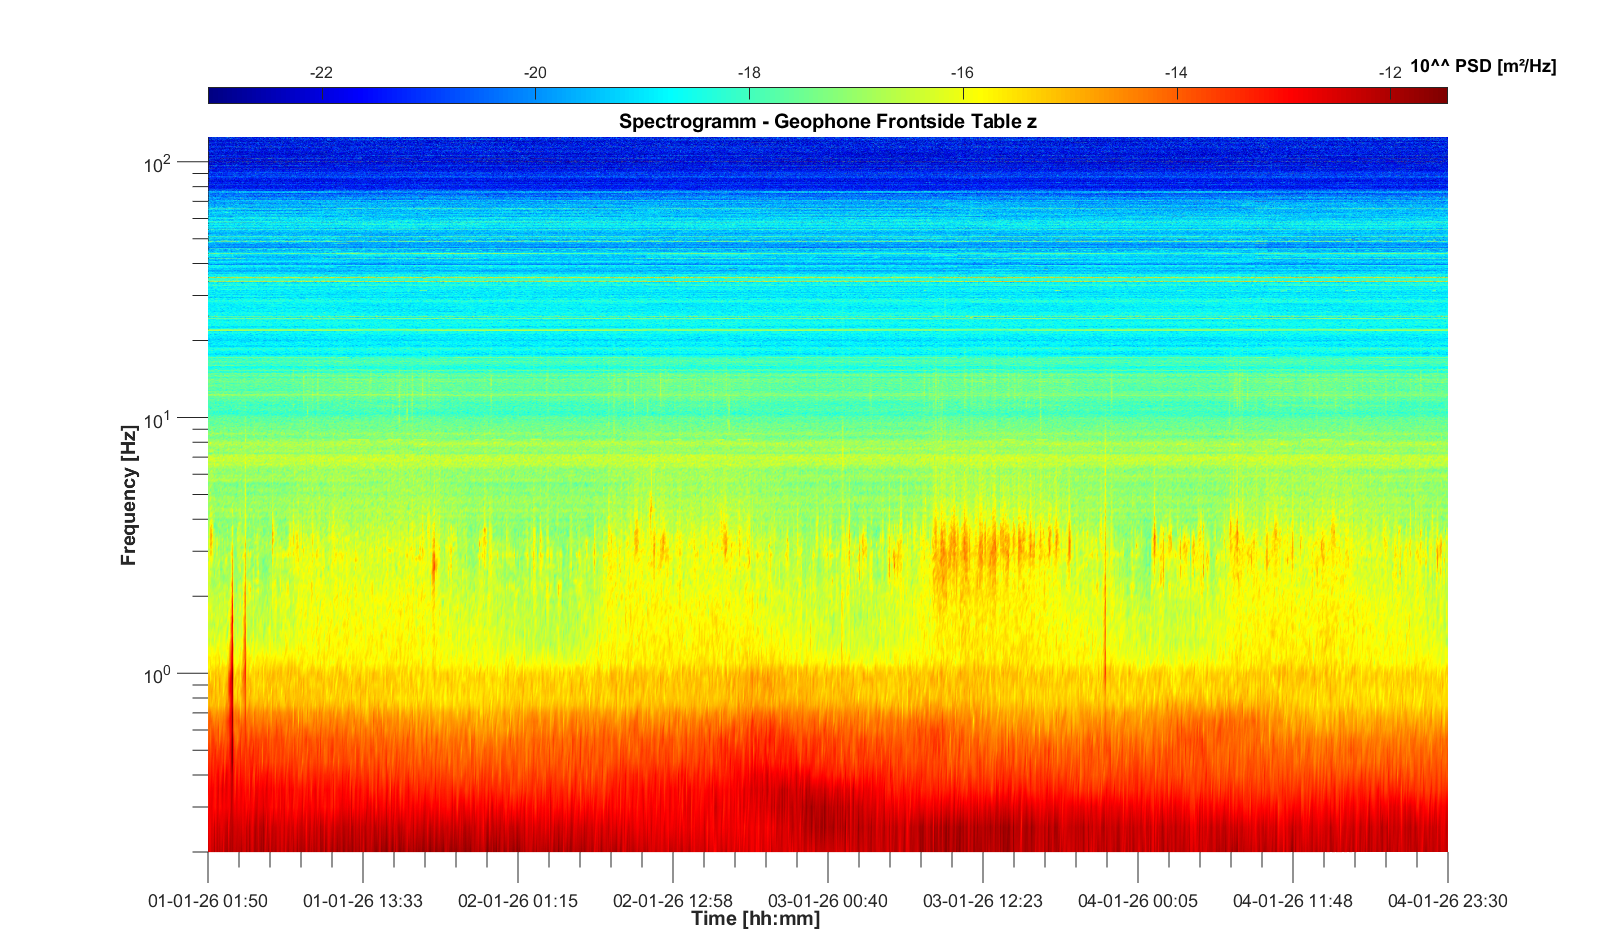The image size is (1600, 948).
Task: Select the -20 colorbar tick label
Action: [535, 73]
